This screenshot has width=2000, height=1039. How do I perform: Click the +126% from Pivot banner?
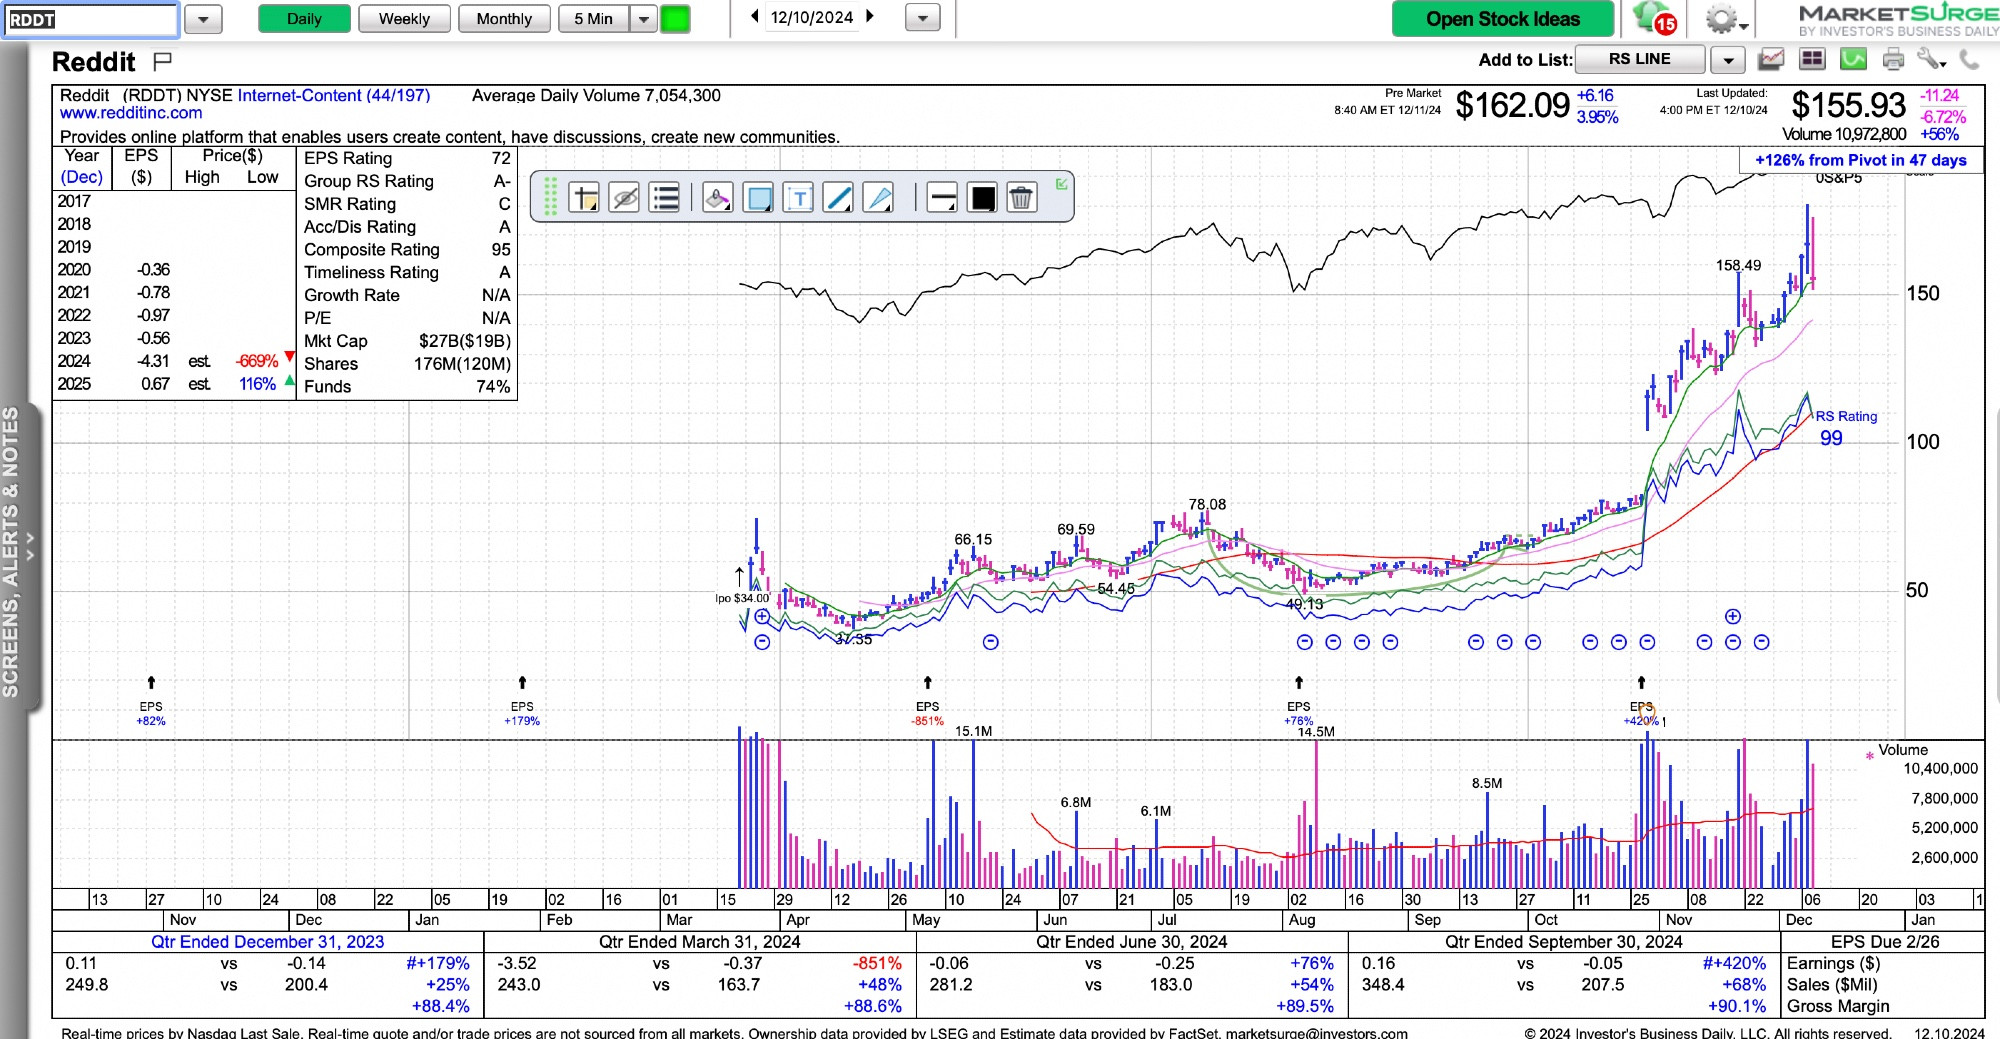[x=1860, y=160]
